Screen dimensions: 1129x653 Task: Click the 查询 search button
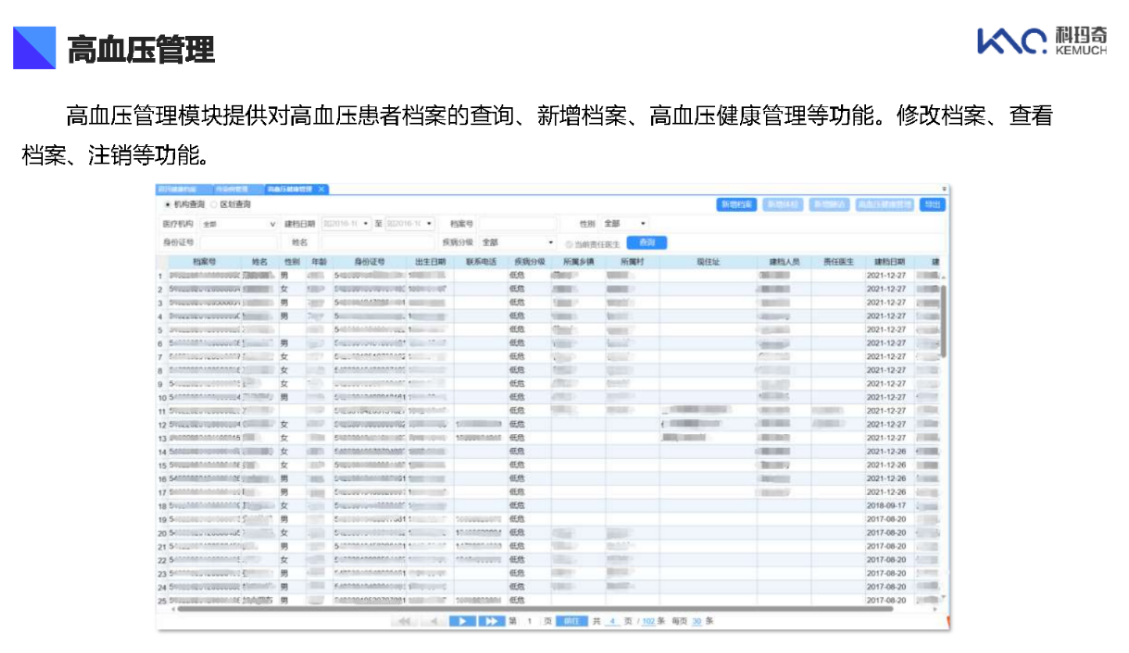tap(647, 242)
